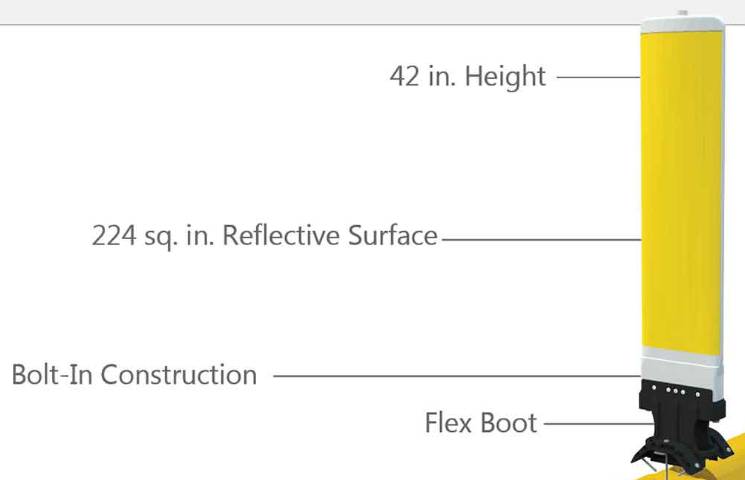Image resolution: width=745 pixels, height=480 pixels.
Task: Click the small nub atop the post cap
Action: click(x=682, y=12)
